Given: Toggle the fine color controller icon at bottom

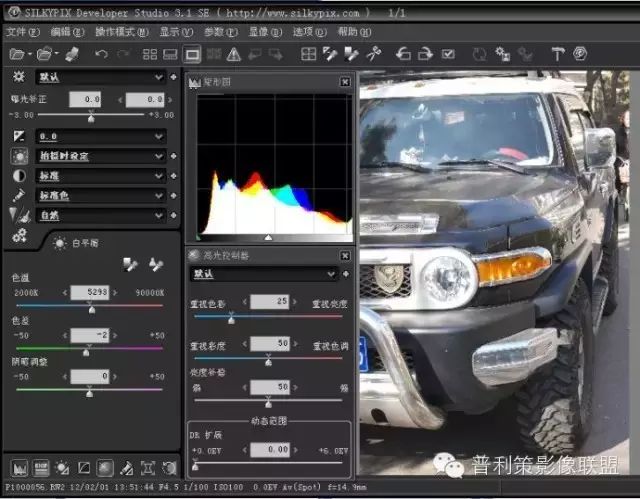Looking at the screenshot, I should coord(127,468).
